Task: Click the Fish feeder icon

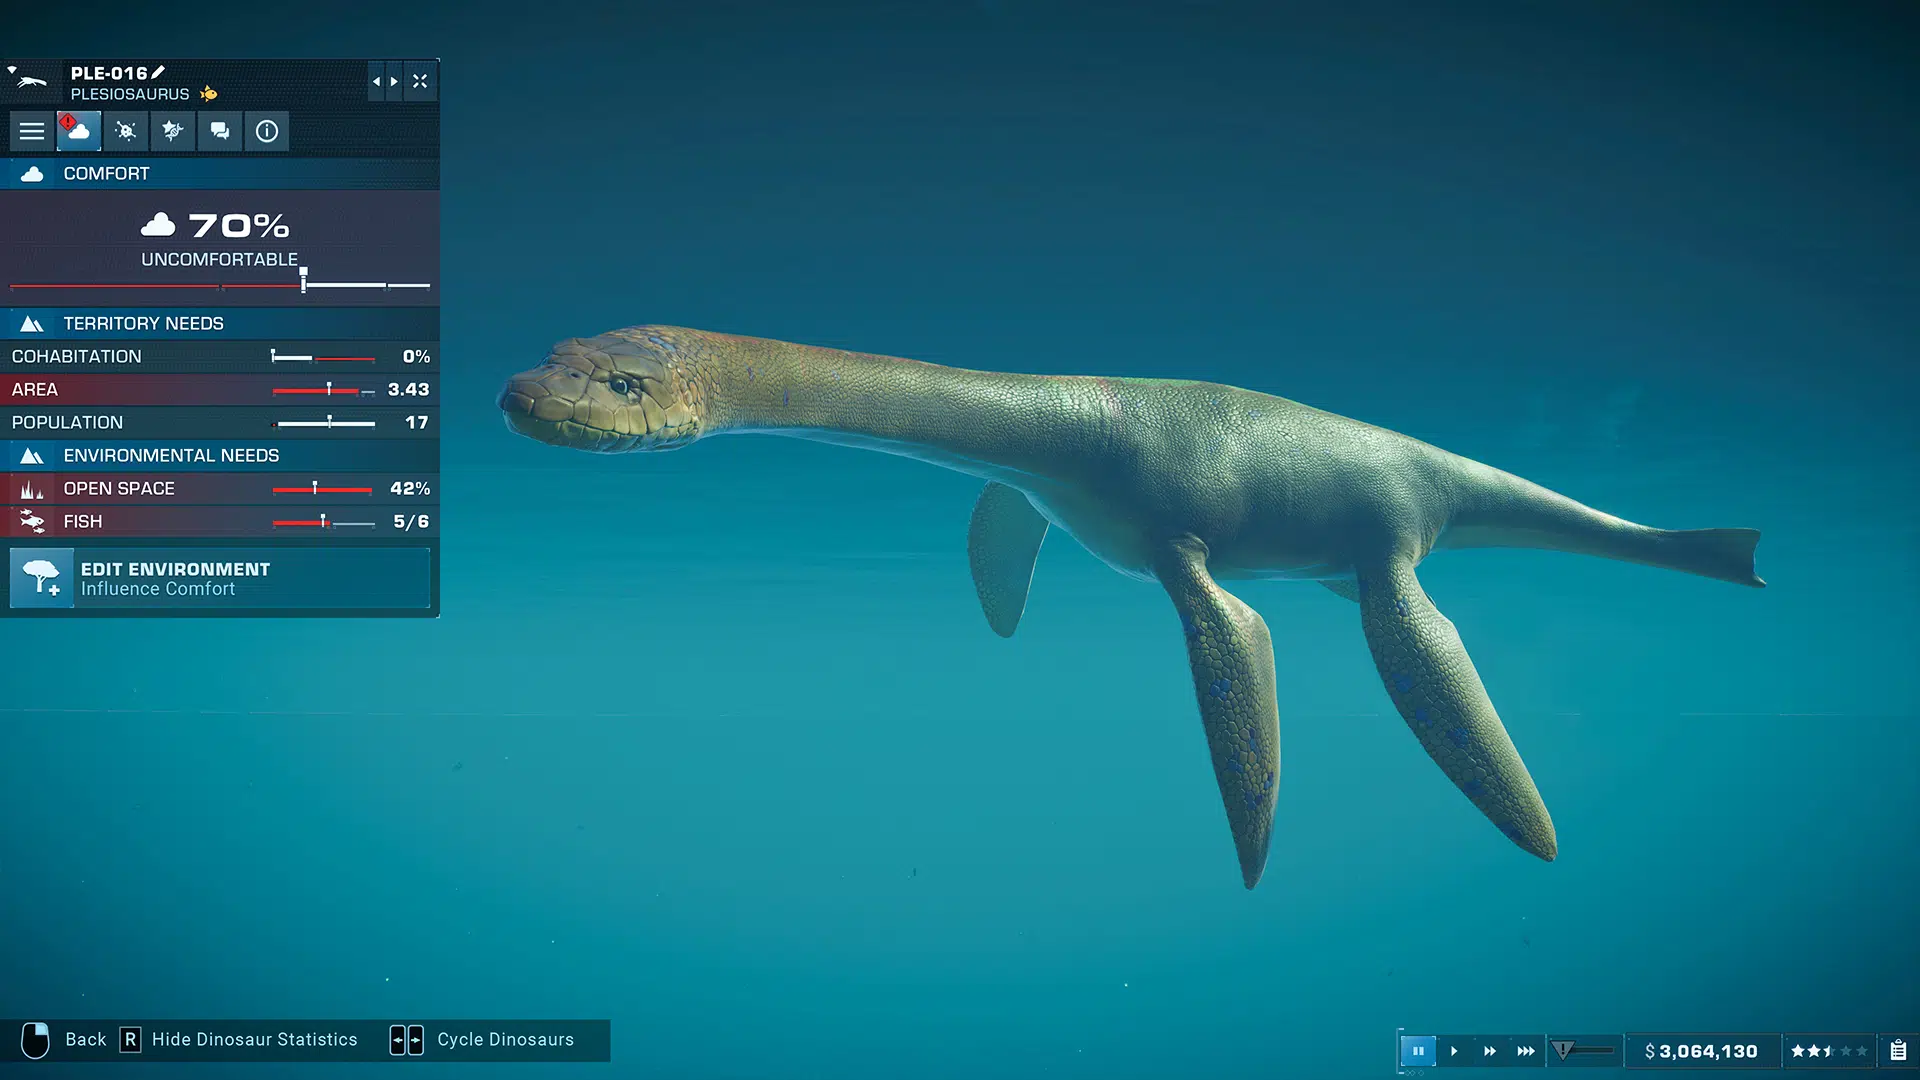Action: pyautogui.click(x=32, y=522)
